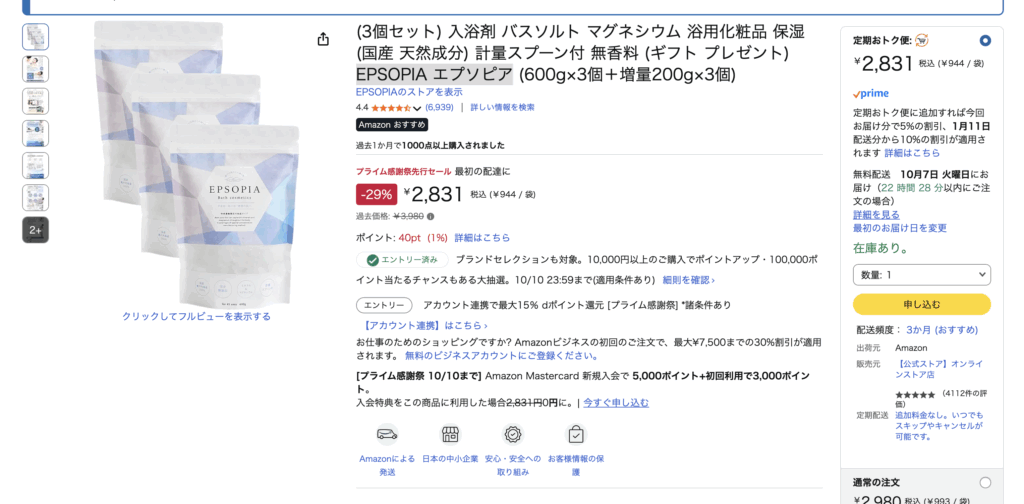Open the EPSOPIAのストアを表示 store link
1024x504 pixels.
coord(409,92)
